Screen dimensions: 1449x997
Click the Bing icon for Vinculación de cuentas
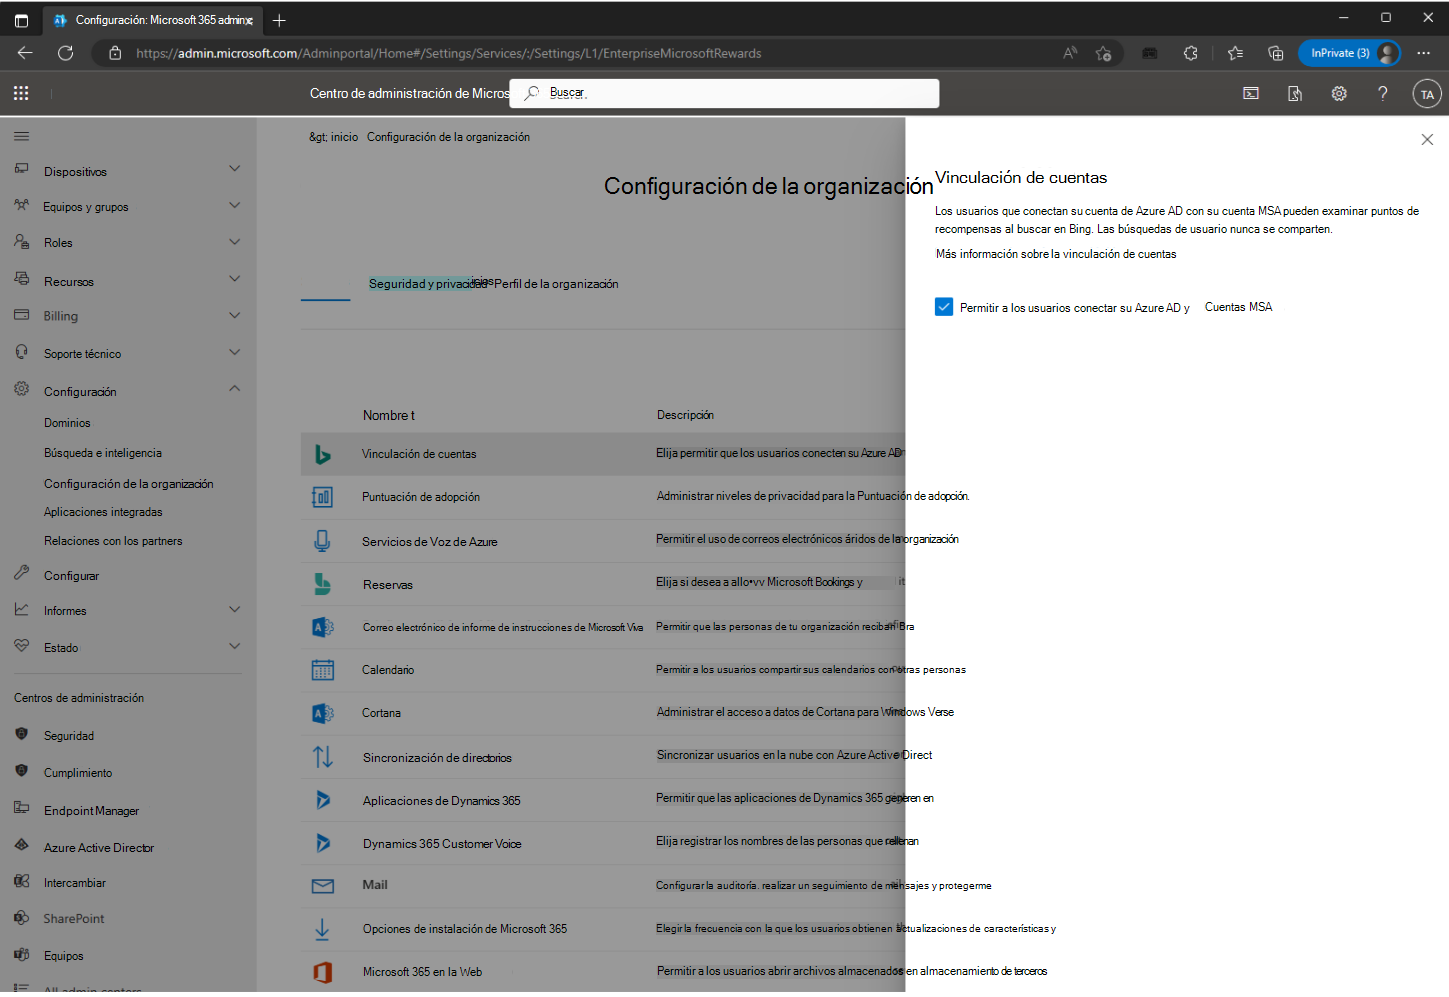click(x=322, y=454)
